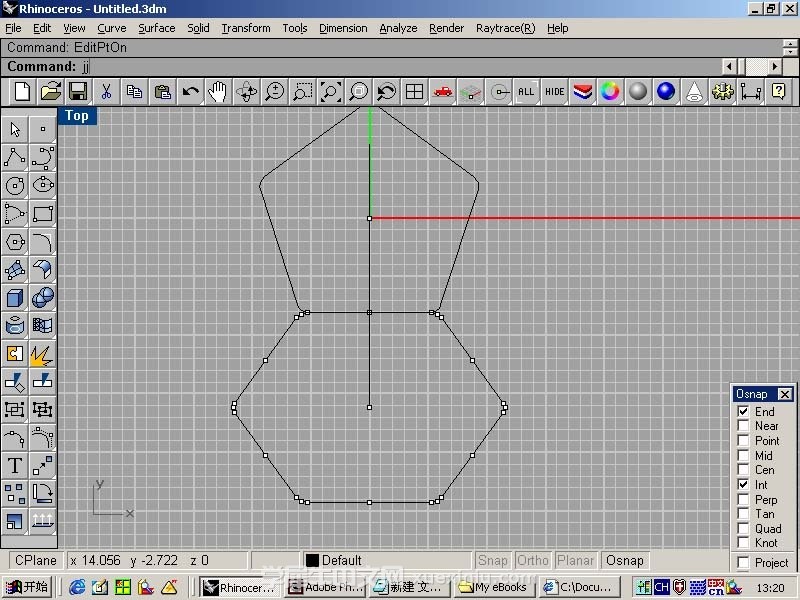Open the Transform menu

pos(246,28)
